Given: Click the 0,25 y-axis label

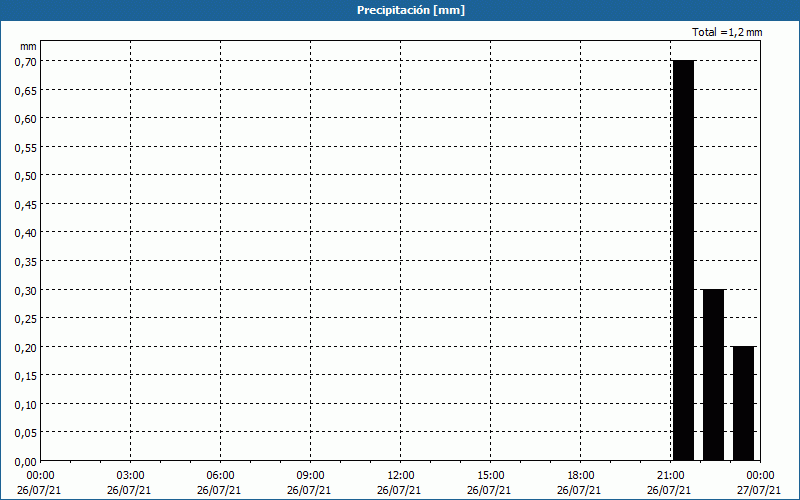Looking at the screenshot, I should (26, 318).
